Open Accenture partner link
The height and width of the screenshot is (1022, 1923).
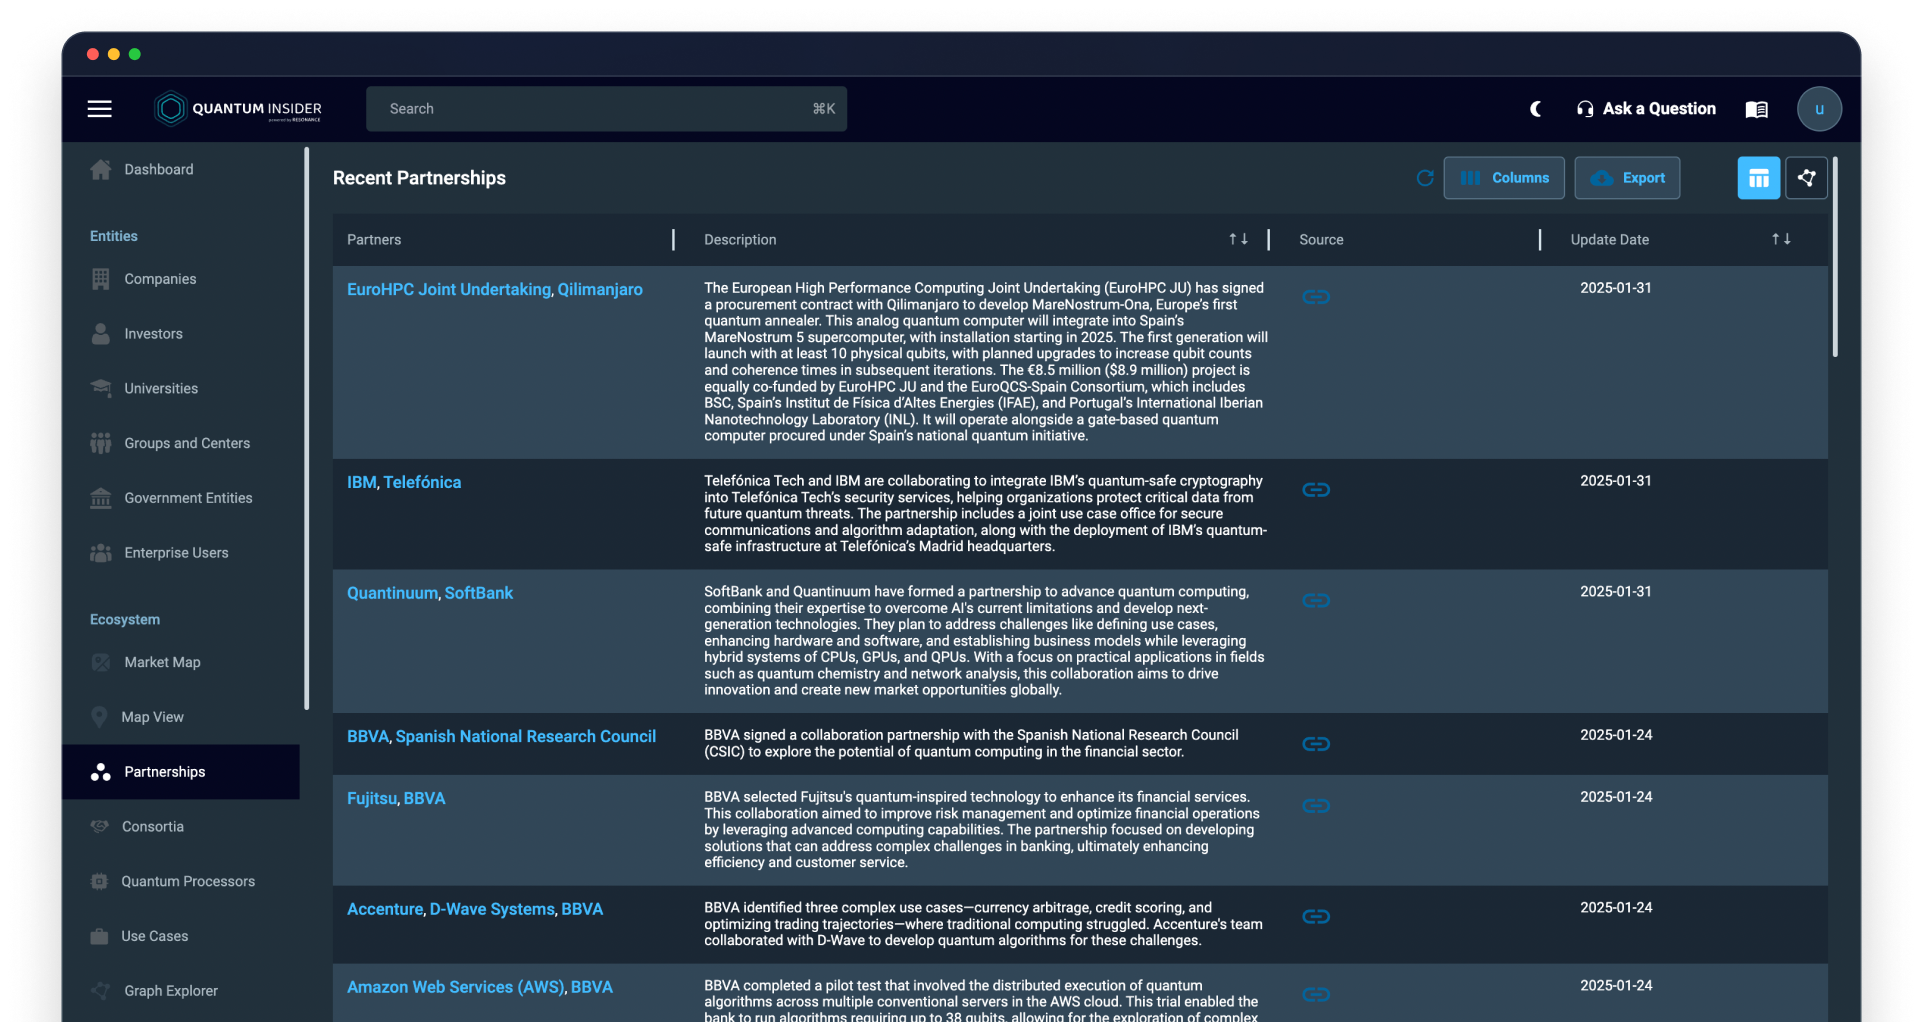point(385,910)
